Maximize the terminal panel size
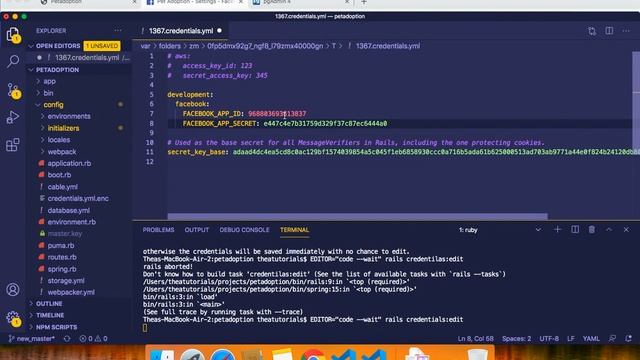Viewport: 640px width, 360px height. [609, 230]
